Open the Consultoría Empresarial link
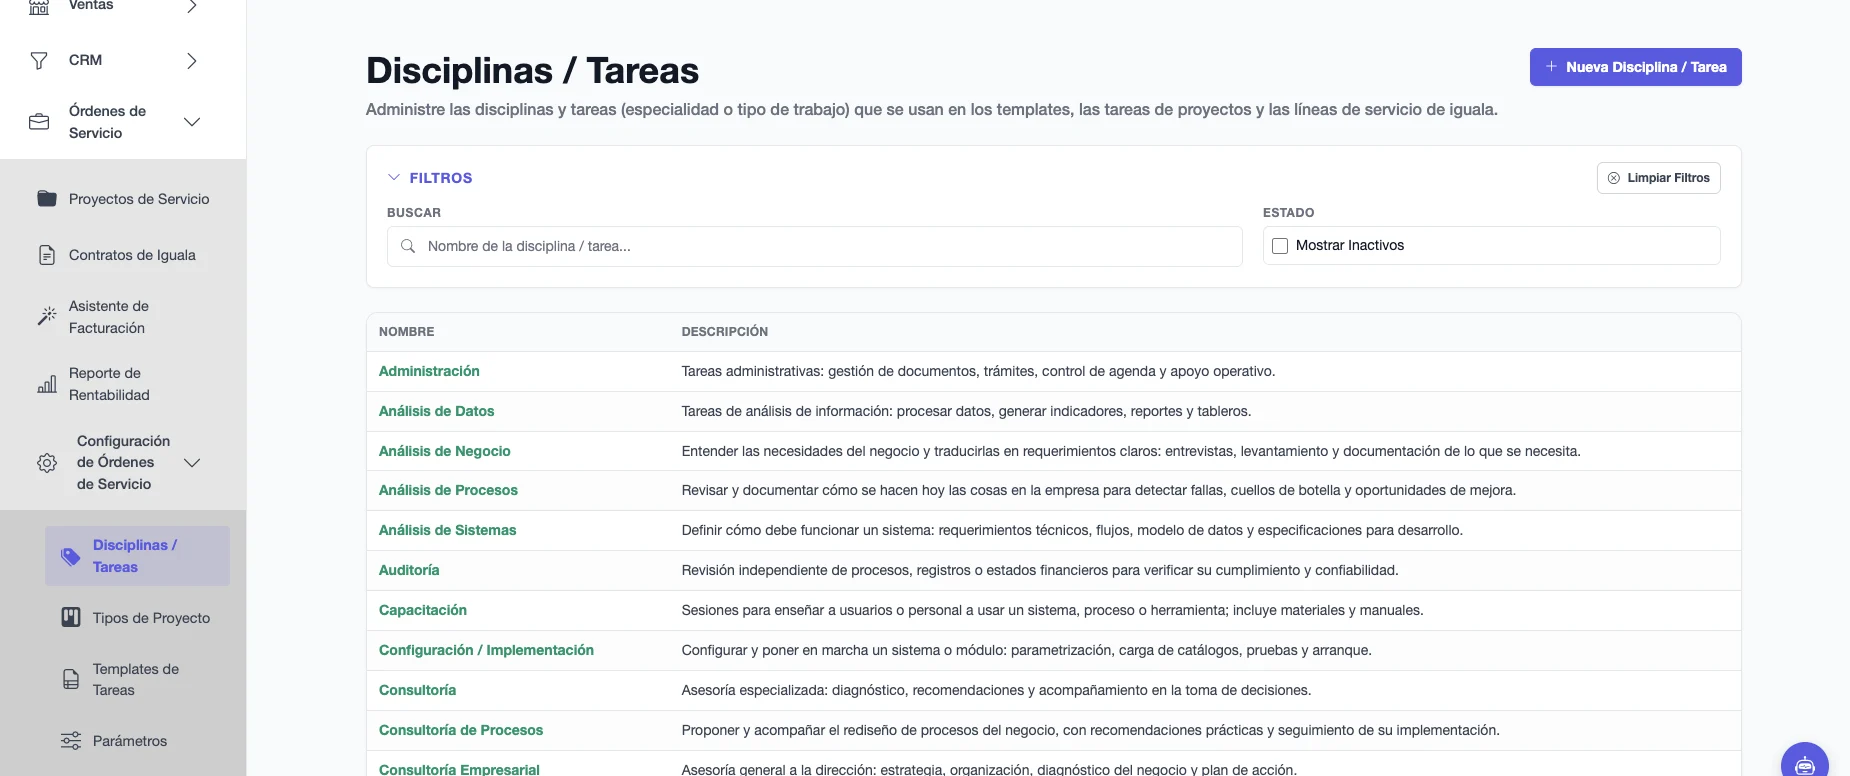Image resolution: width=1850 pixels, height=776 pixels. [459, 769]
